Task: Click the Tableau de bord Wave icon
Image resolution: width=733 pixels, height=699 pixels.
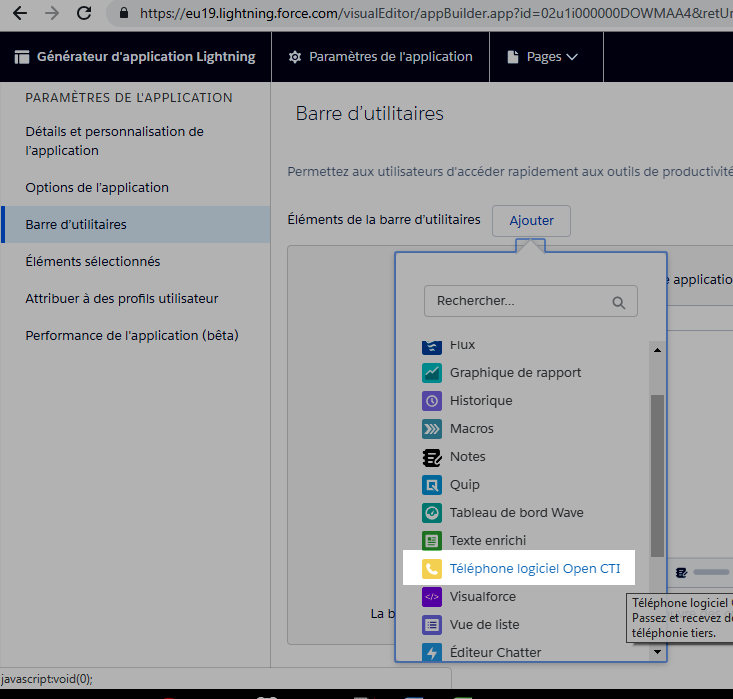Action: 431,513
